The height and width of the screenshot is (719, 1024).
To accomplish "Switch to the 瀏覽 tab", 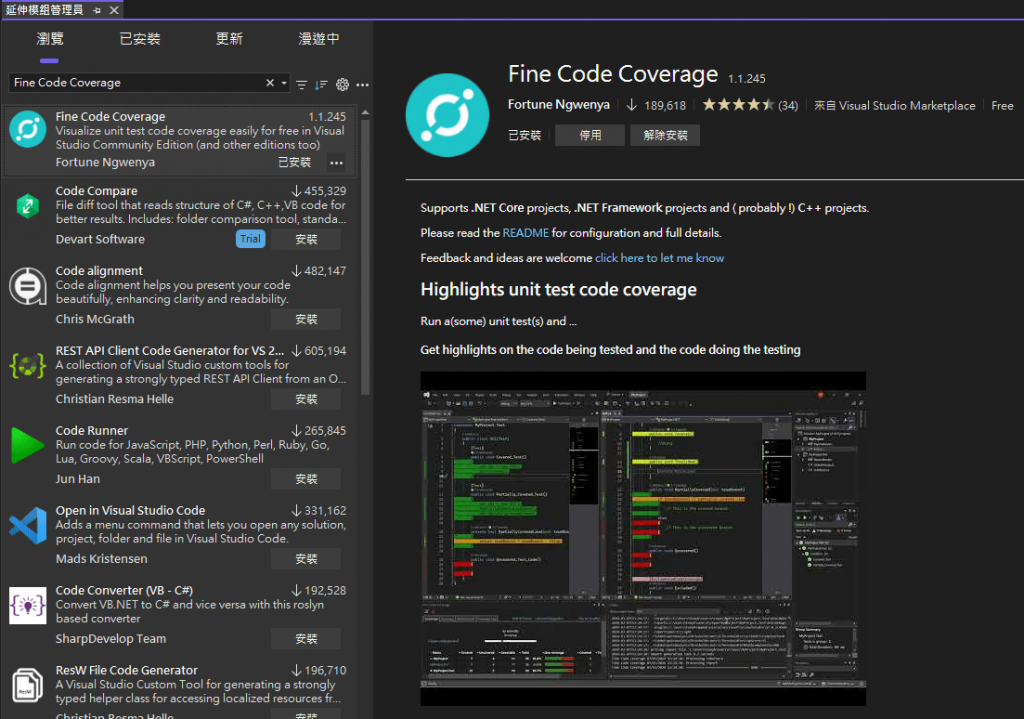I will [x=50, y=39].
